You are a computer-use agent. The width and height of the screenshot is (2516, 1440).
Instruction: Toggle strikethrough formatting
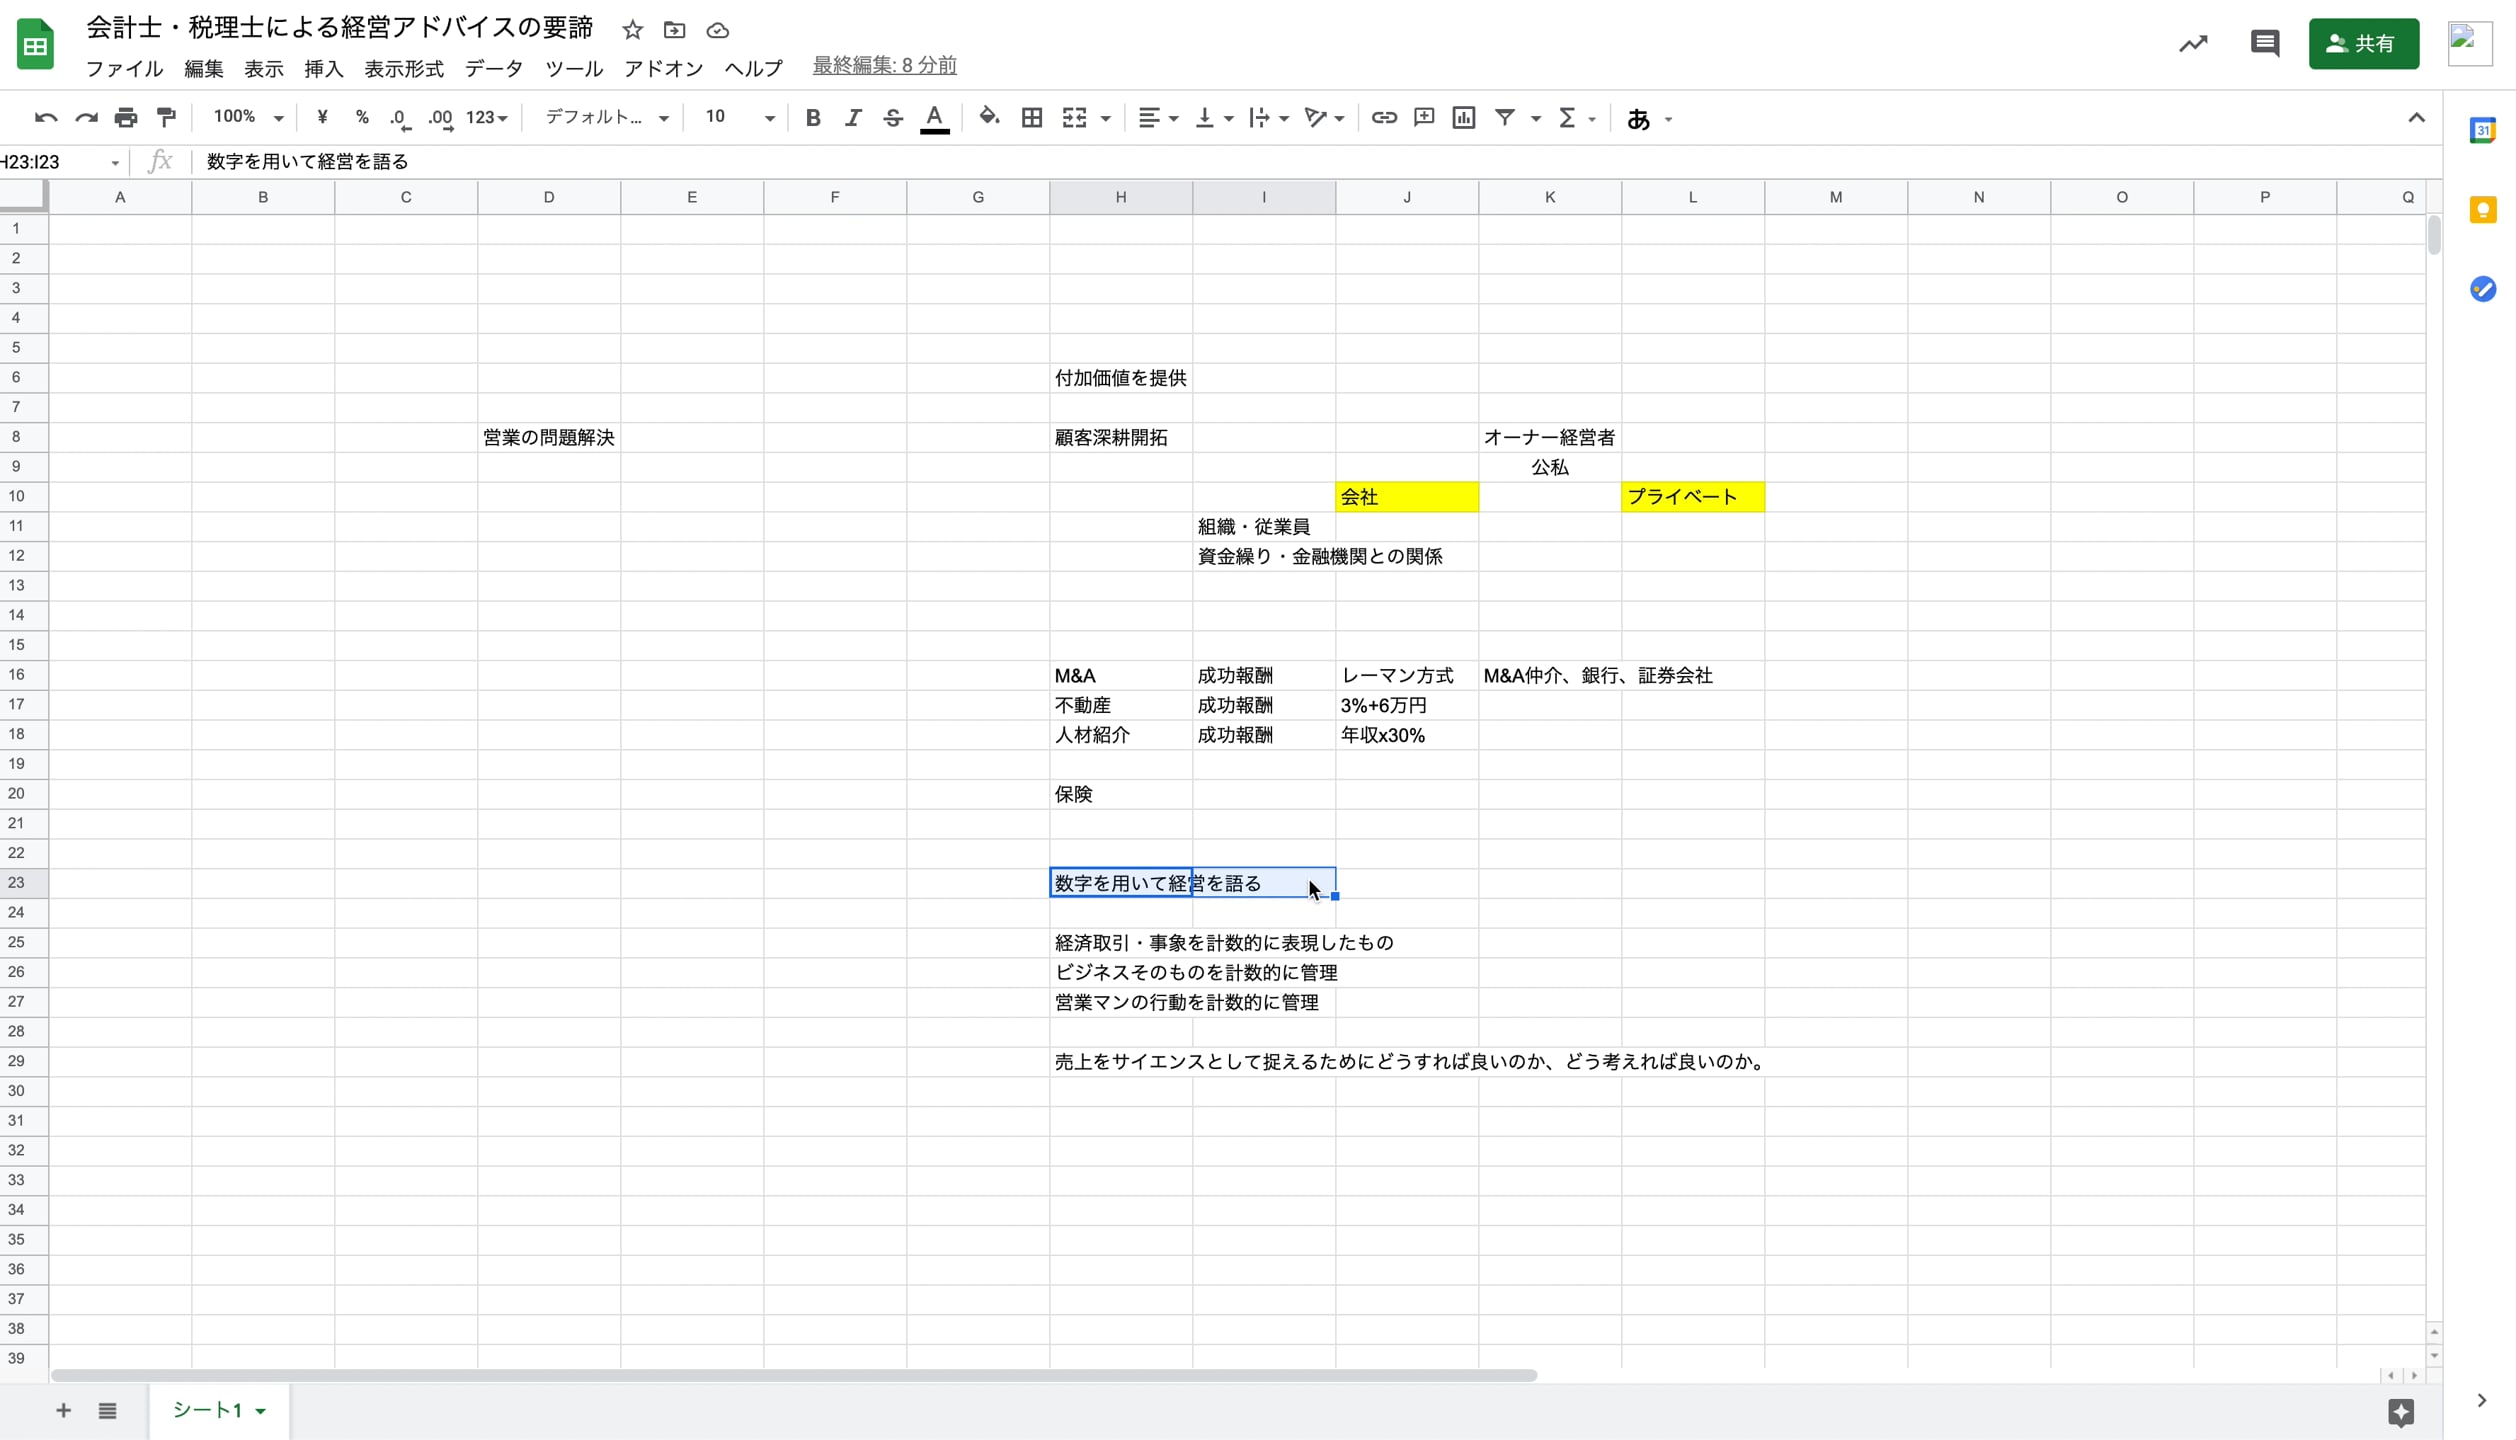tap(893, 117)
